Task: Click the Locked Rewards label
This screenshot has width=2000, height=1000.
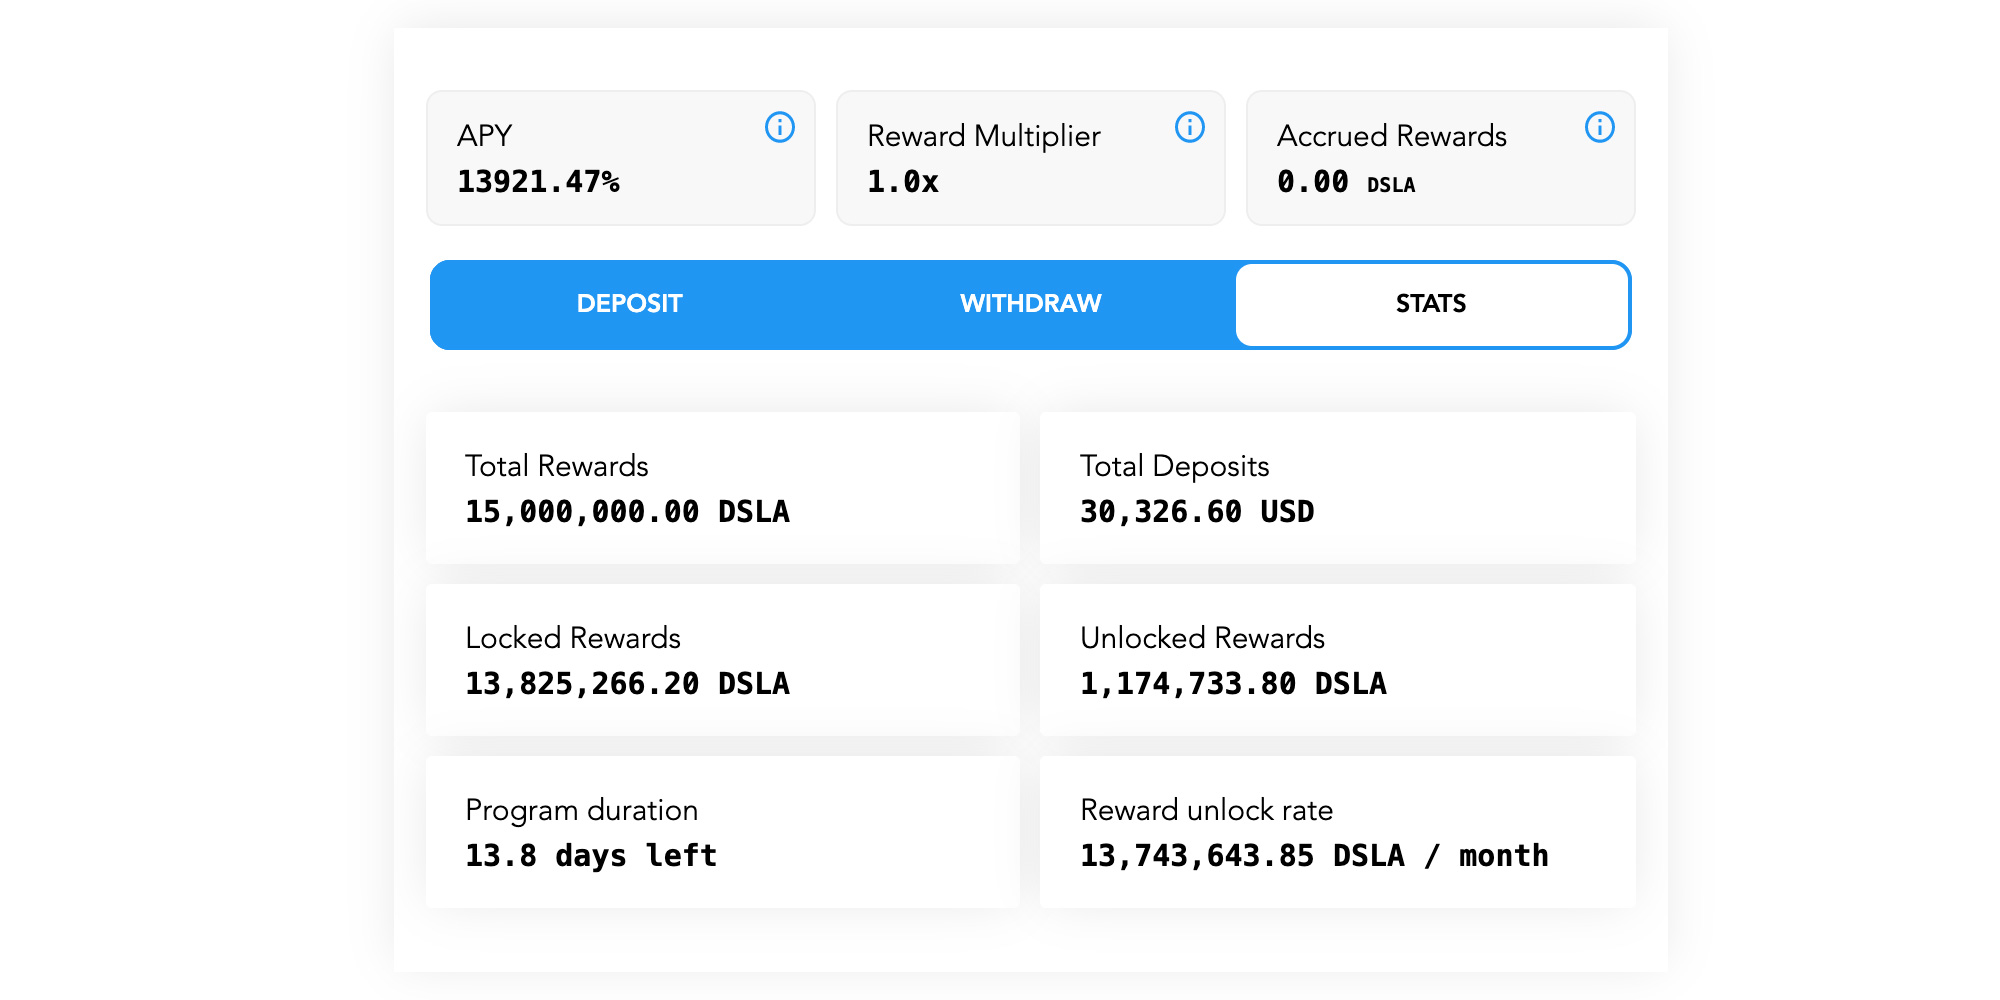Action: [573, 638]
